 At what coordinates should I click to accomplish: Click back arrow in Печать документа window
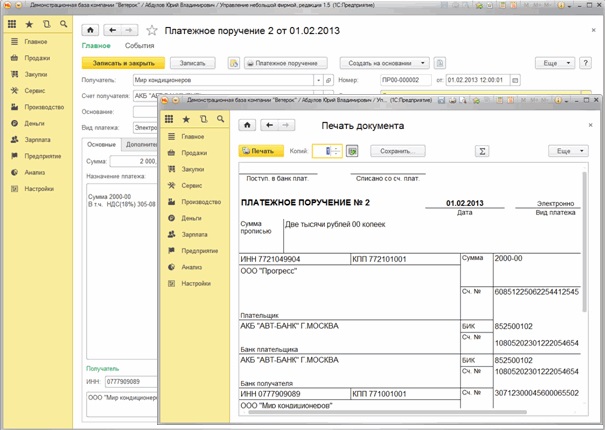[x=269, y=125]
